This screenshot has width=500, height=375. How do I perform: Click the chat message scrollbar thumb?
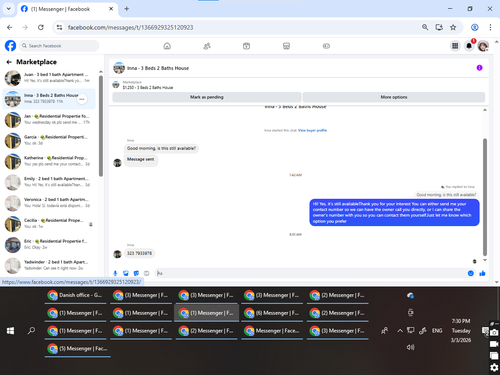pyautogui.click(x=485, y=197)
